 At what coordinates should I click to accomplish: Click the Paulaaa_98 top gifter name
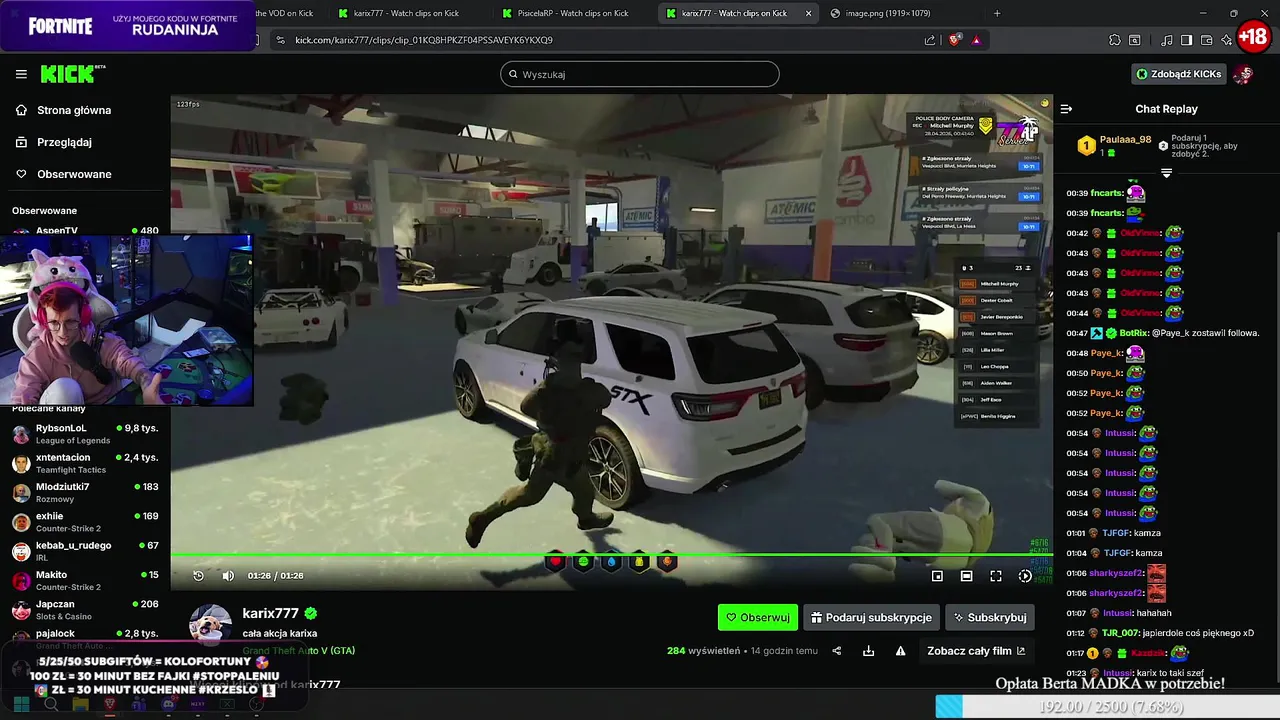[1126, 140]
